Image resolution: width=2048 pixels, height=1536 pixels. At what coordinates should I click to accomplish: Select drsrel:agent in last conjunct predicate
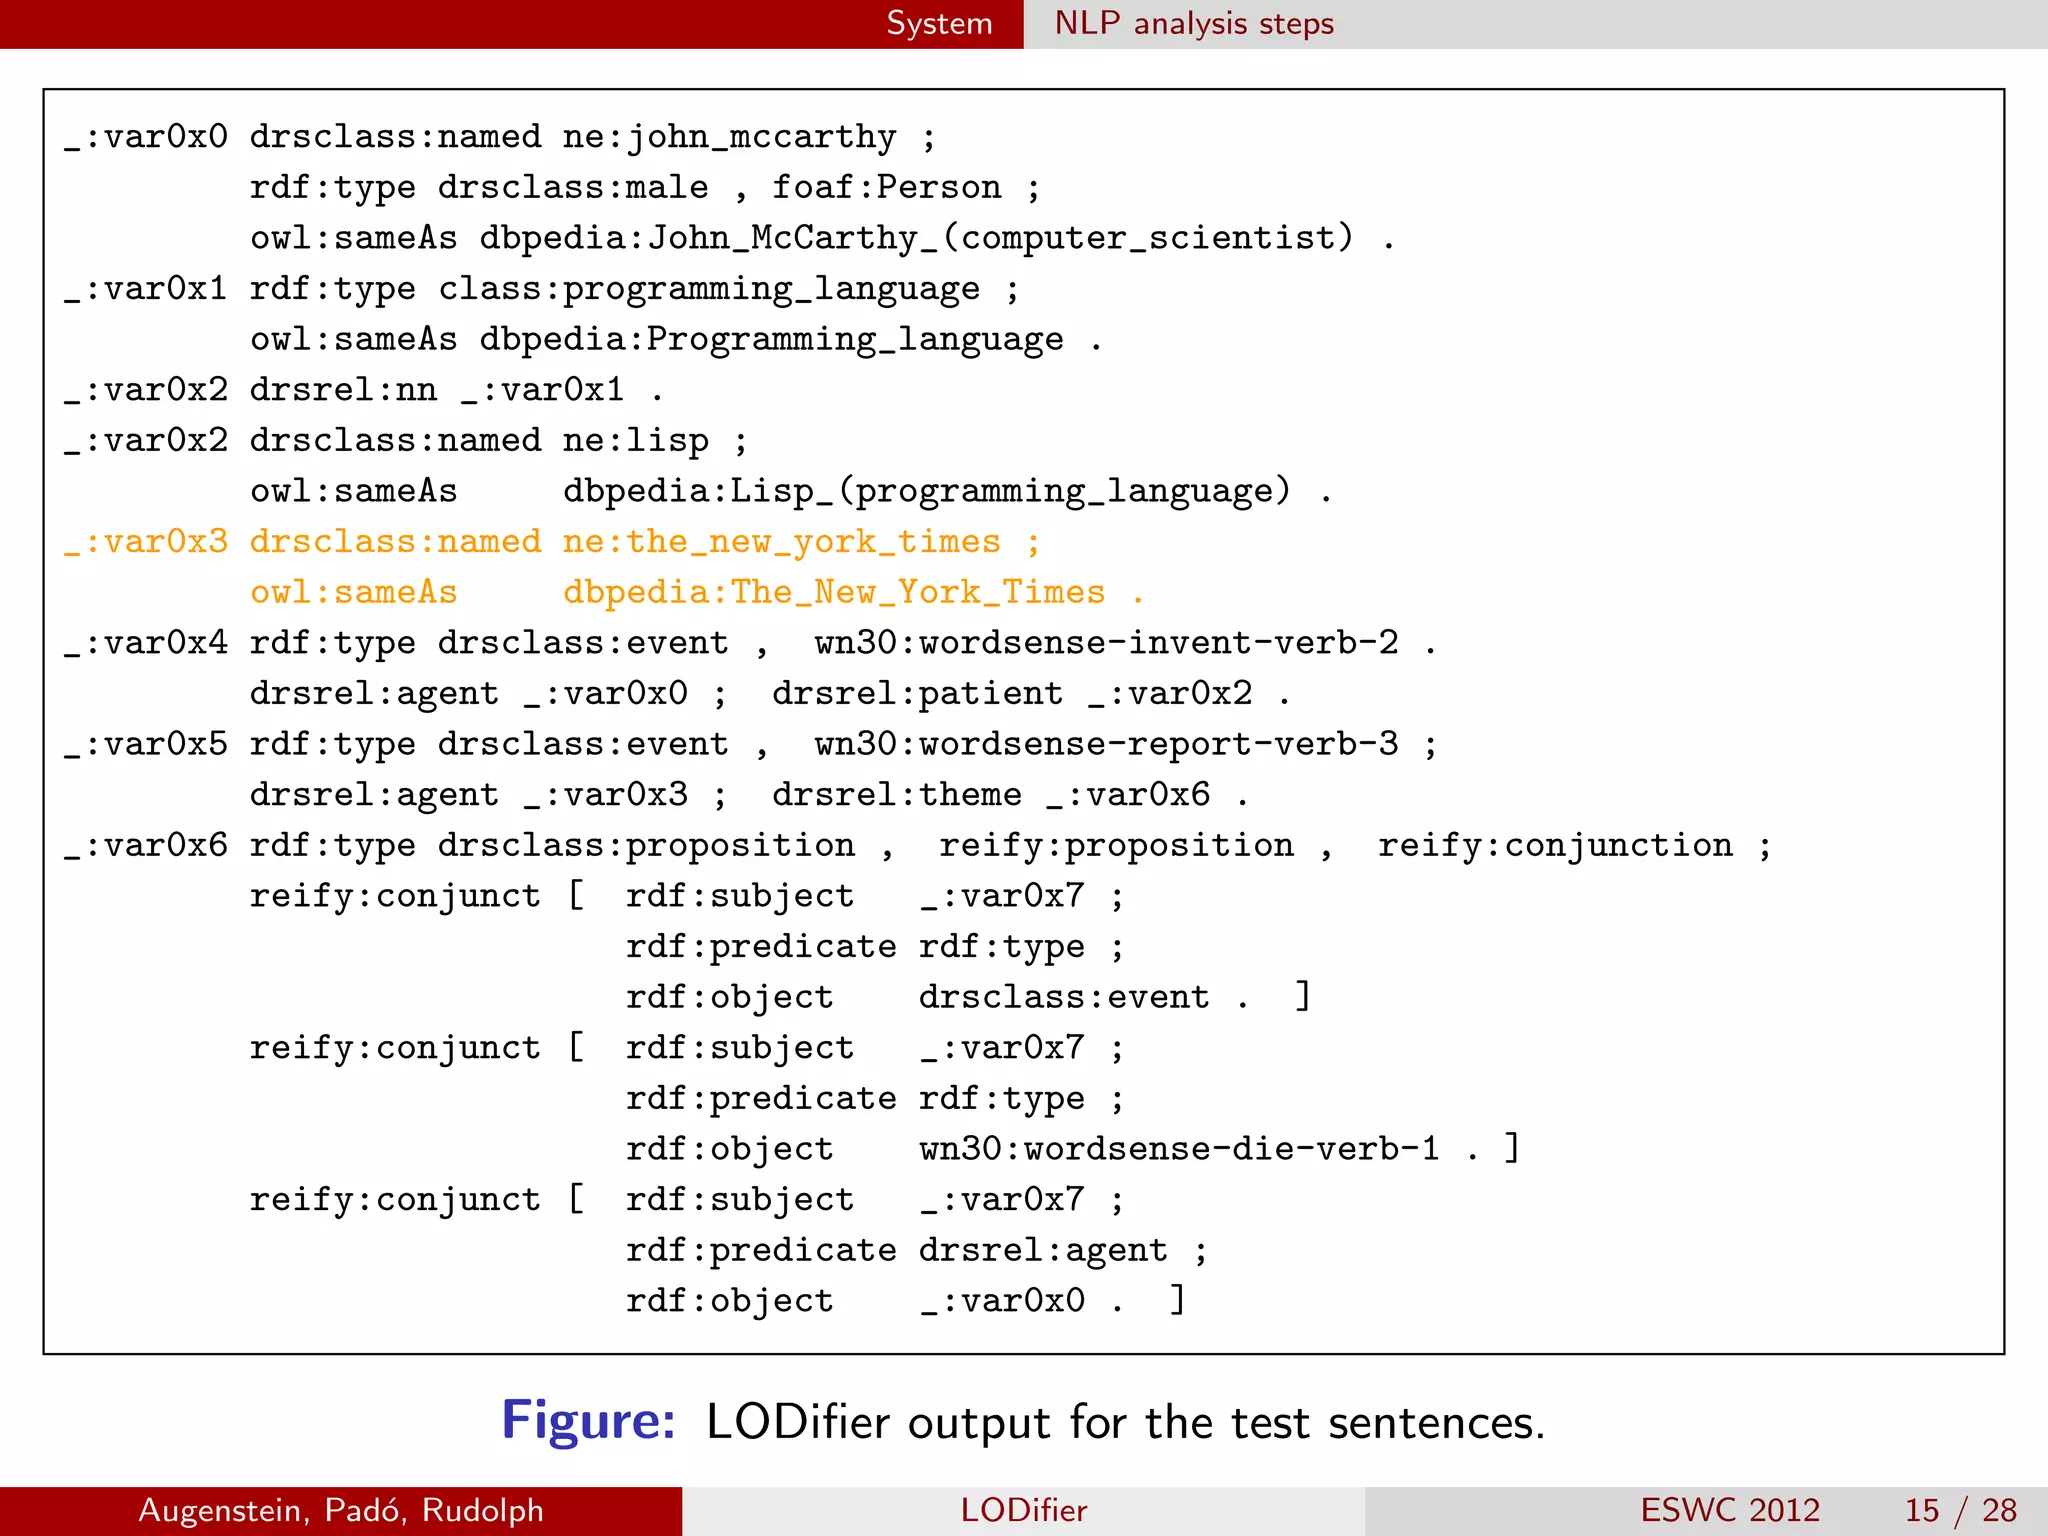pyautogui.click(x=1043, y=1251)
